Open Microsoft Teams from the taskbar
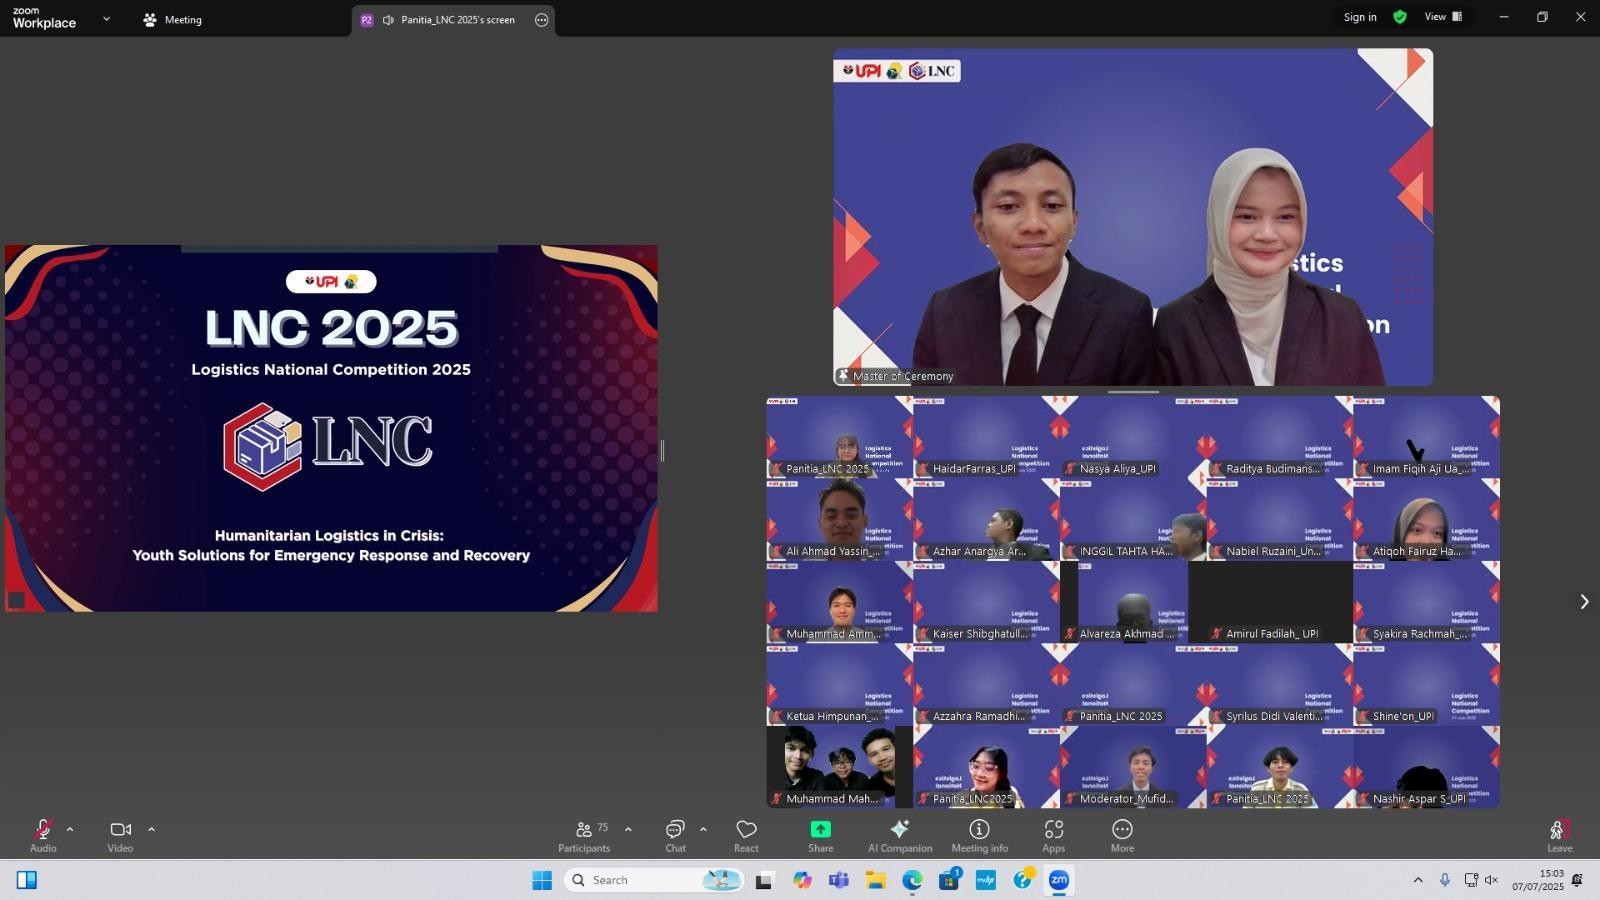The height and width of the screenshot is (900, 1600). pos(838,880)
